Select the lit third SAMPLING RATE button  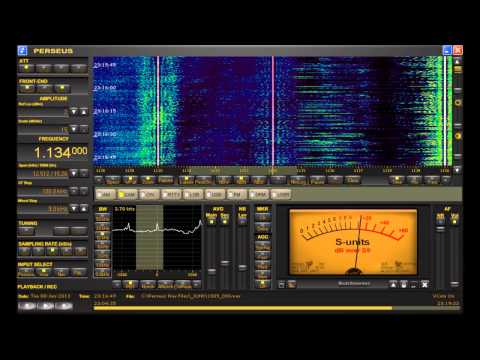(52, 251)
